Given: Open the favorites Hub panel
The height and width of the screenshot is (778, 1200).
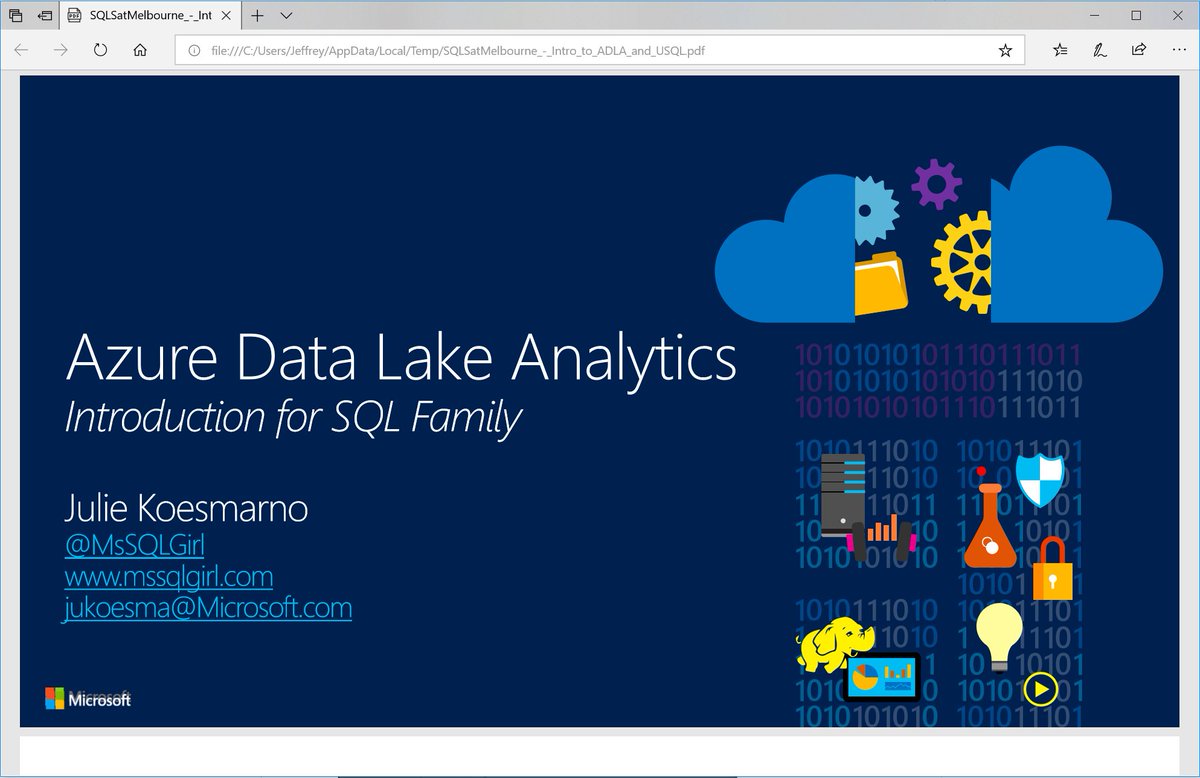Looking at the screenshot, I should click(x=1060, y=50).
